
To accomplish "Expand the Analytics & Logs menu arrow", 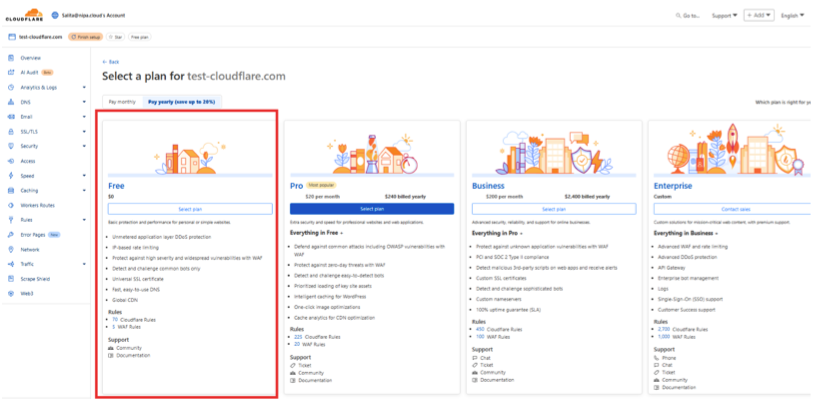I will (84, 88).
